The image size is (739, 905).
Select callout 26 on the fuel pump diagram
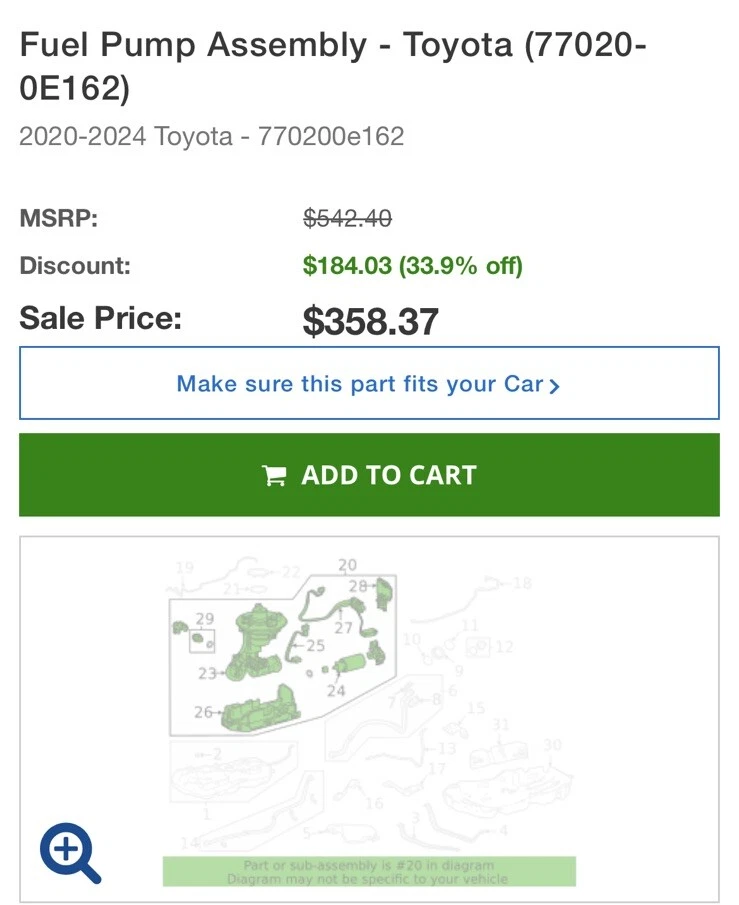(x=203, y=712)
